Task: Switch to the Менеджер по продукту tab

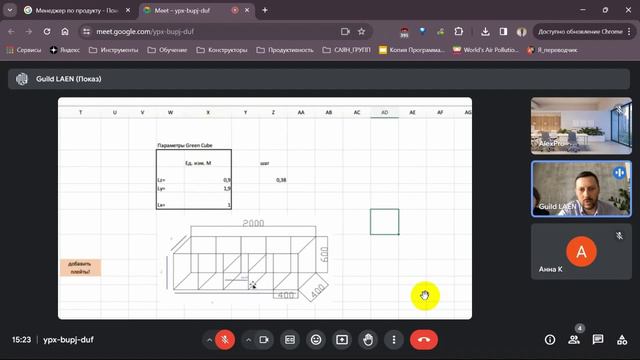Action: 76,11
